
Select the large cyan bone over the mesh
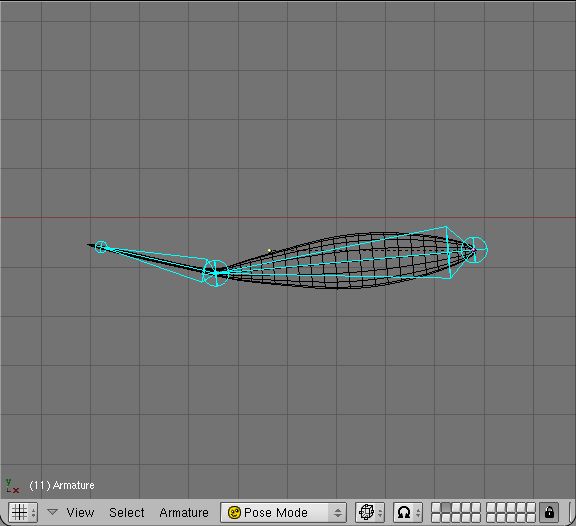(x=338, y=253)
